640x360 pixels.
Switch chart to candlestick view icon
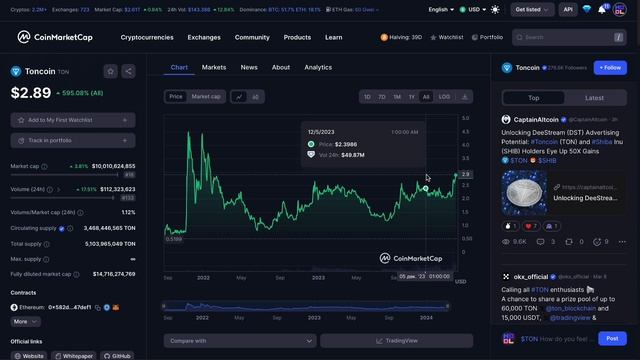[256, 97]
